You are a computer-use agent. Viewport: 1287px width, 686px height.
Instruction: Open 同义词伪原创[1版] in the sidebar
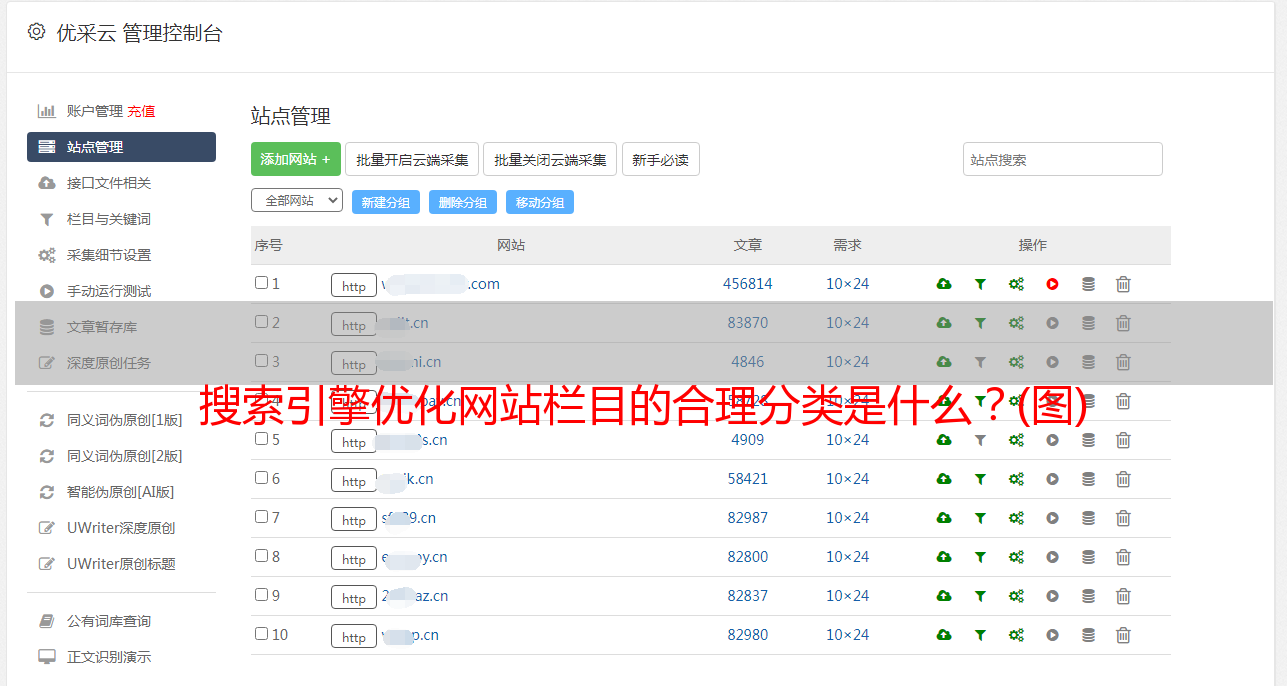pyautogui.click(x=125, y=420)
